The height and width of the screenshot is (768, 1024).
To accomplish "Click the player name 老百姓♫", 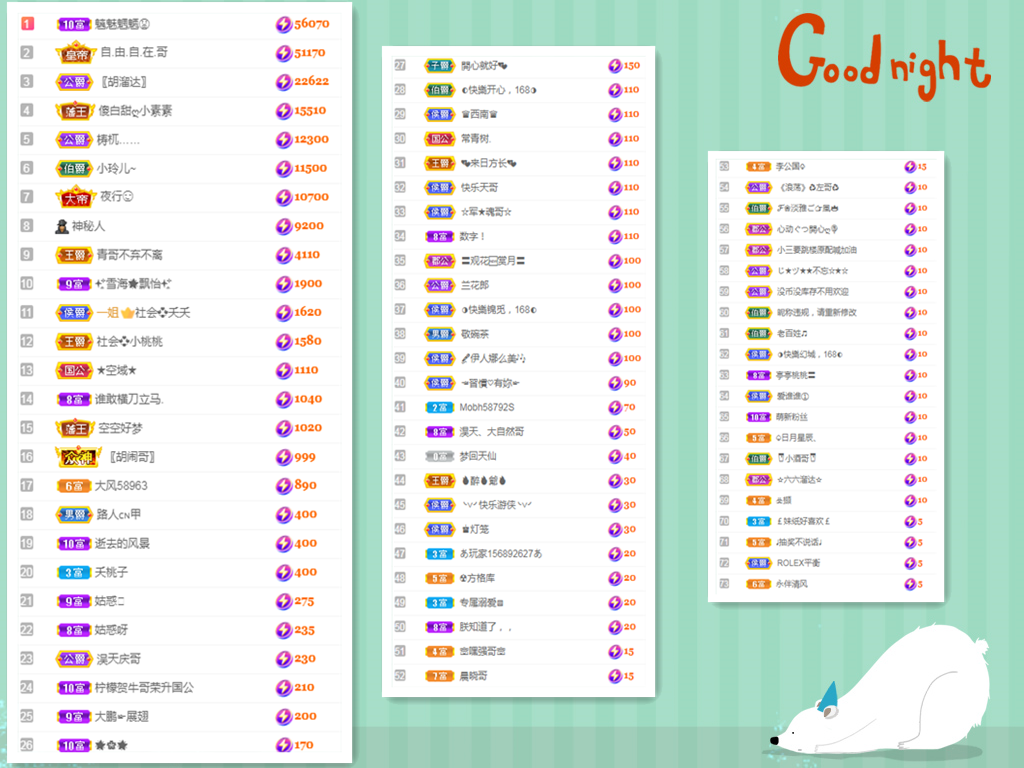I will (792, 334).
